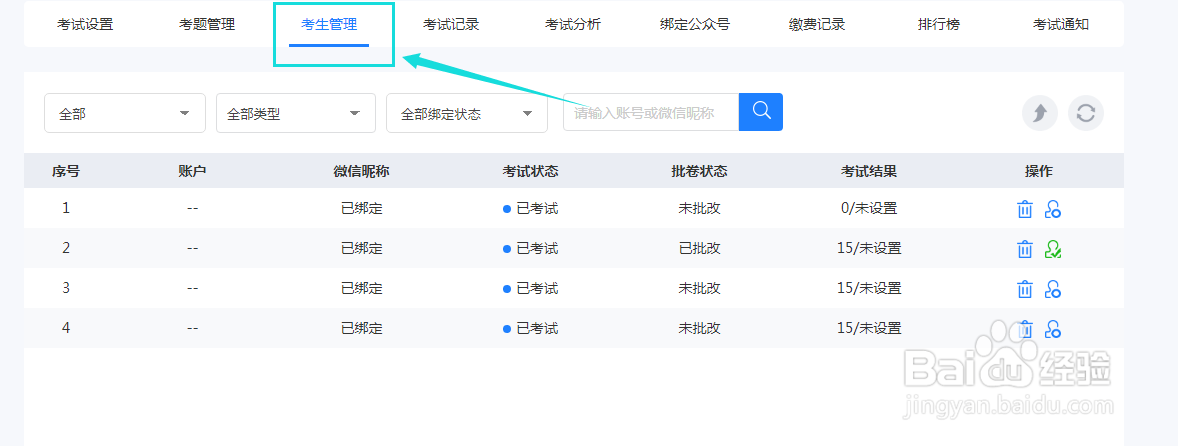Click 0/未设置 result in row 1

pos(869,209)
